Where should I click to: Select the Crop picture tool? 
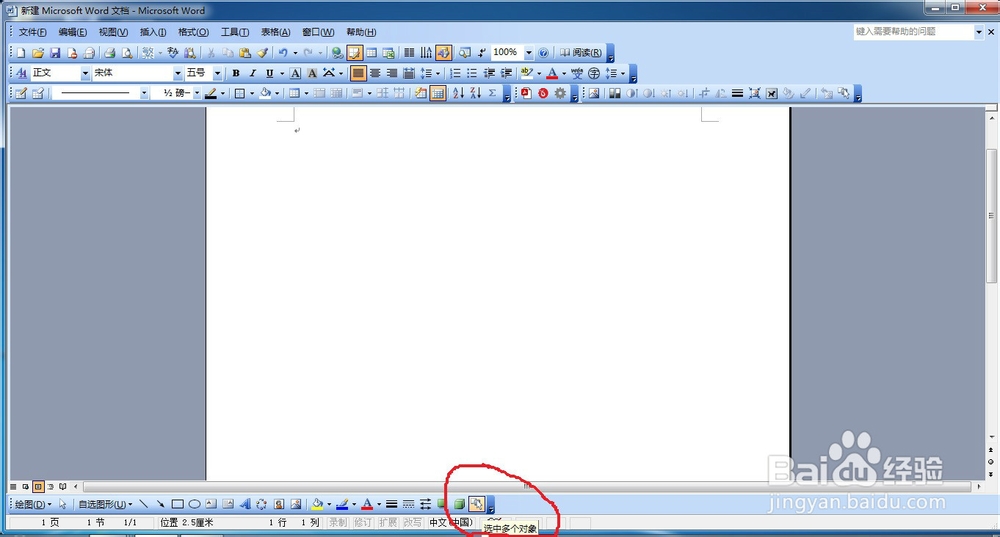[x=703, y=93]
